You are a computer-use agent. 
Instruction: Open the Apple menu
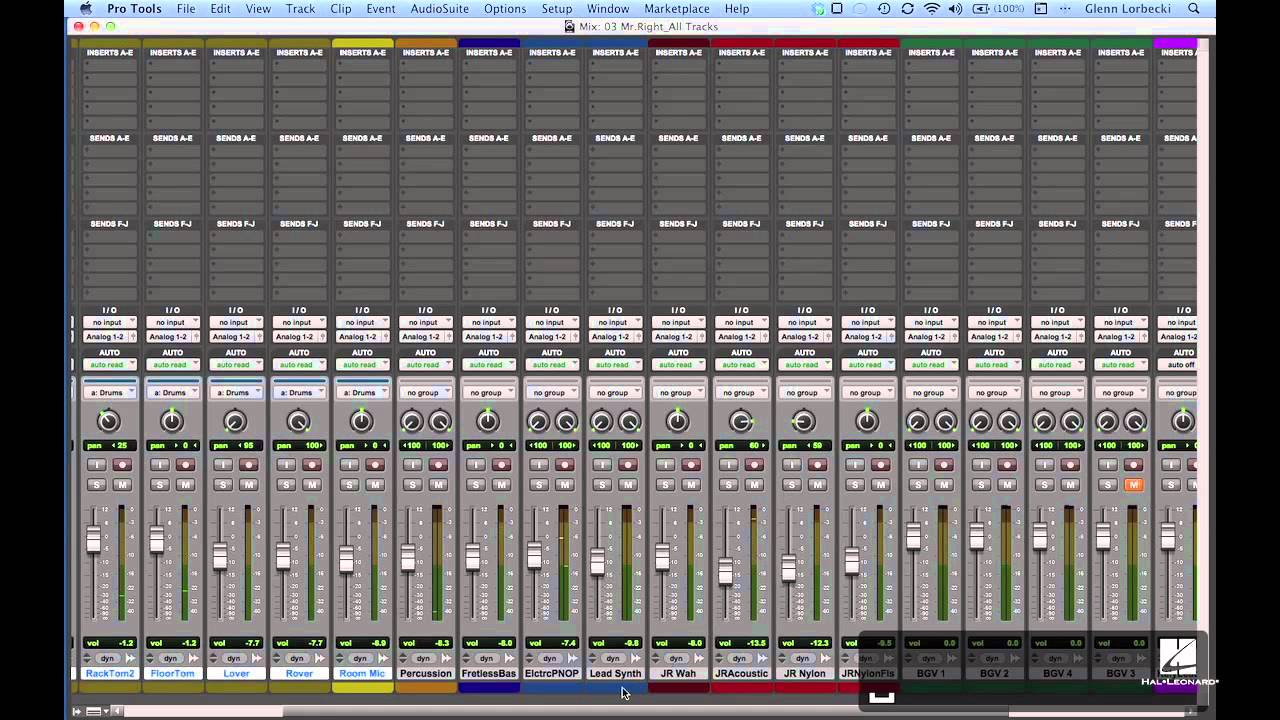(x=86, y=9)
